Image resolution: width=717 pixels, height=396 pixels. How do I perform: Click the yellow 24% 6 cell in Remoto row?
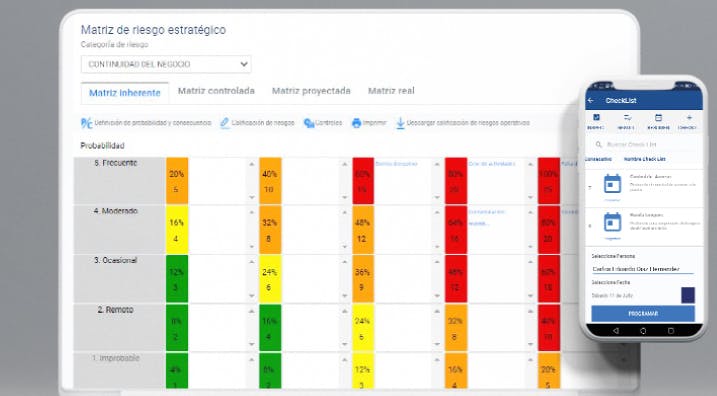[363, 328]
